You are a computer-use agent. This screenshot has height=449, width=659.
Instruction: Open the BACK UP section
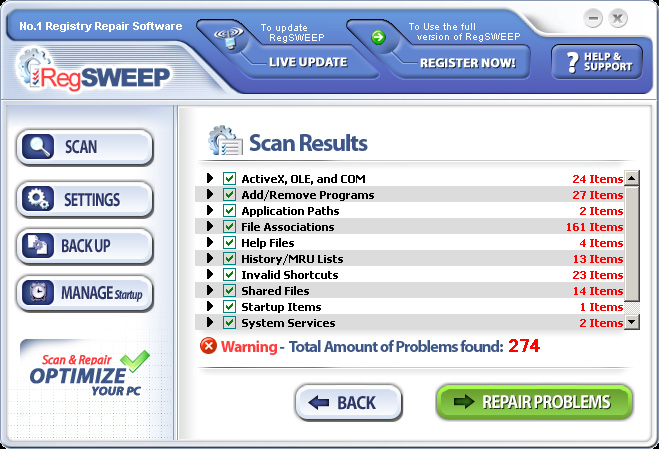[x=84, y=246]
